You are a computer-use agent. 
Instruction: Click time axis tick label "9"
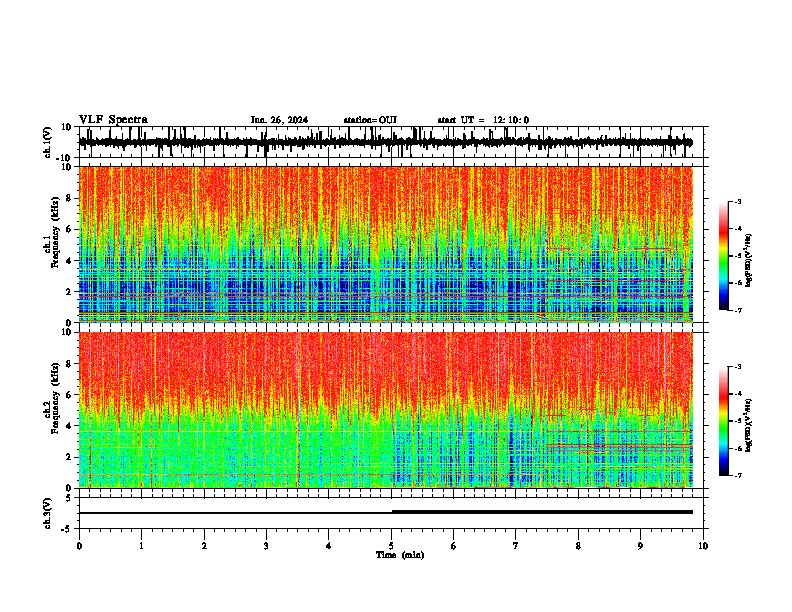(x=640, y=546)
